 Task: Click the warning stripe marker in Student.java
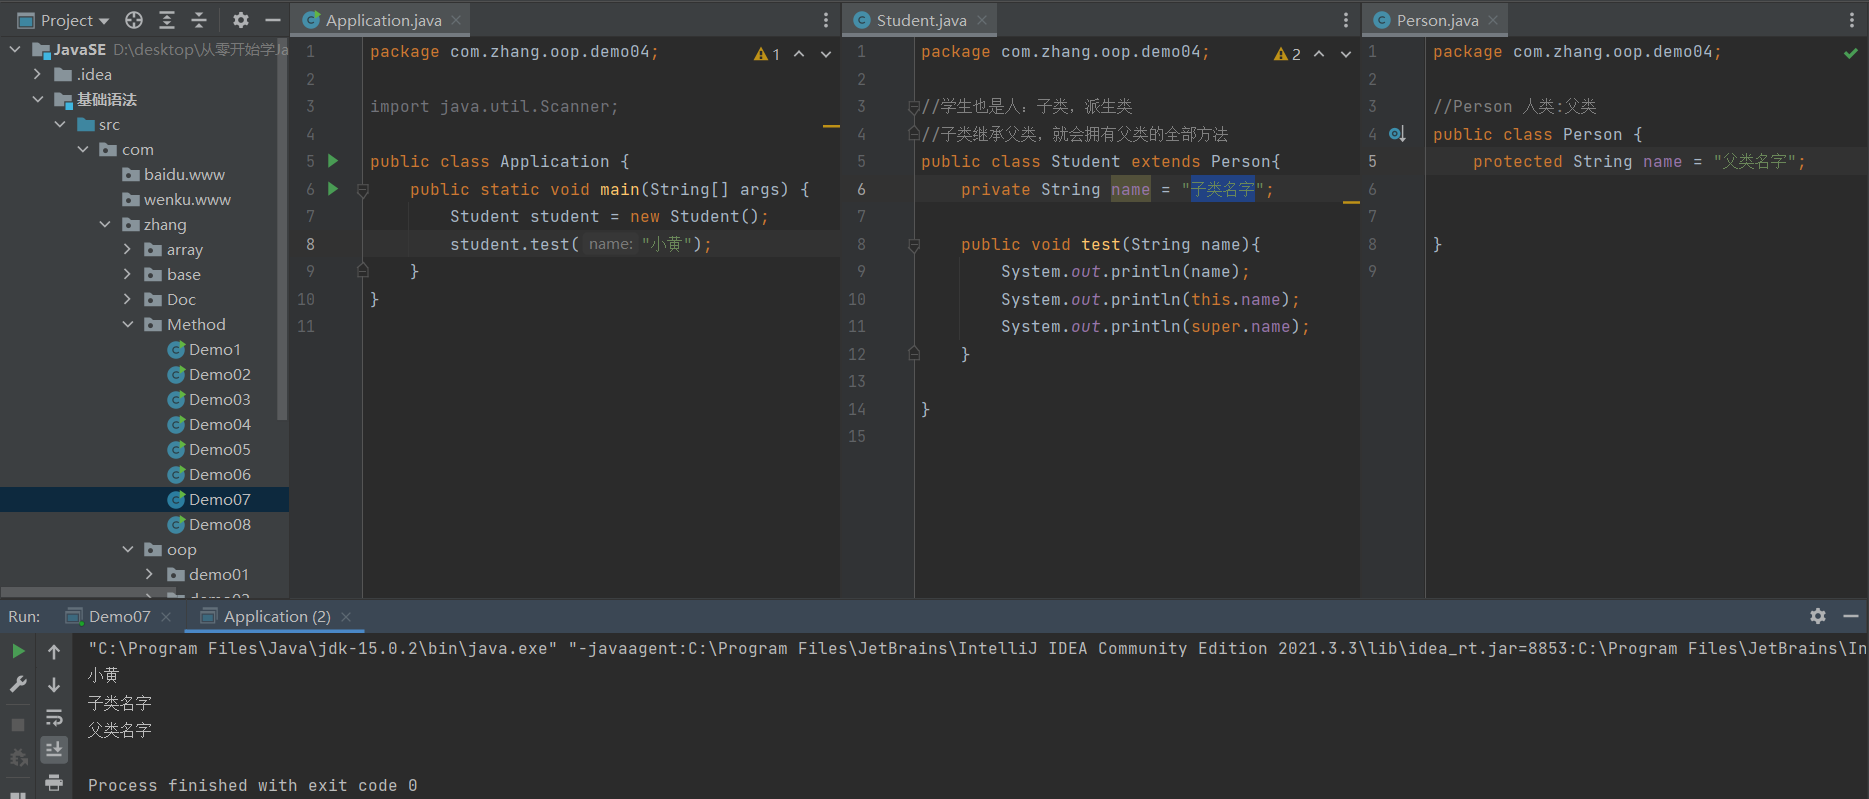(x=1351, y=202)
